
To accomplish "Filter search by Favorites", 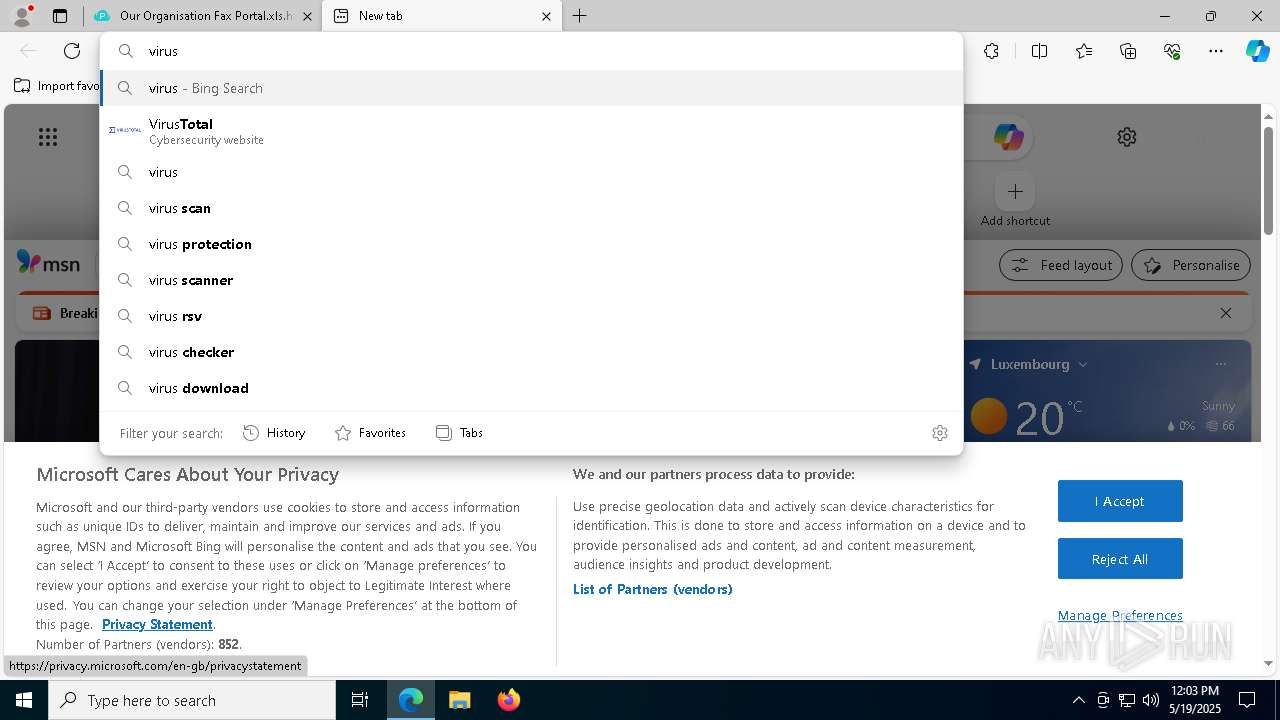I will click(x=370, y=433).
